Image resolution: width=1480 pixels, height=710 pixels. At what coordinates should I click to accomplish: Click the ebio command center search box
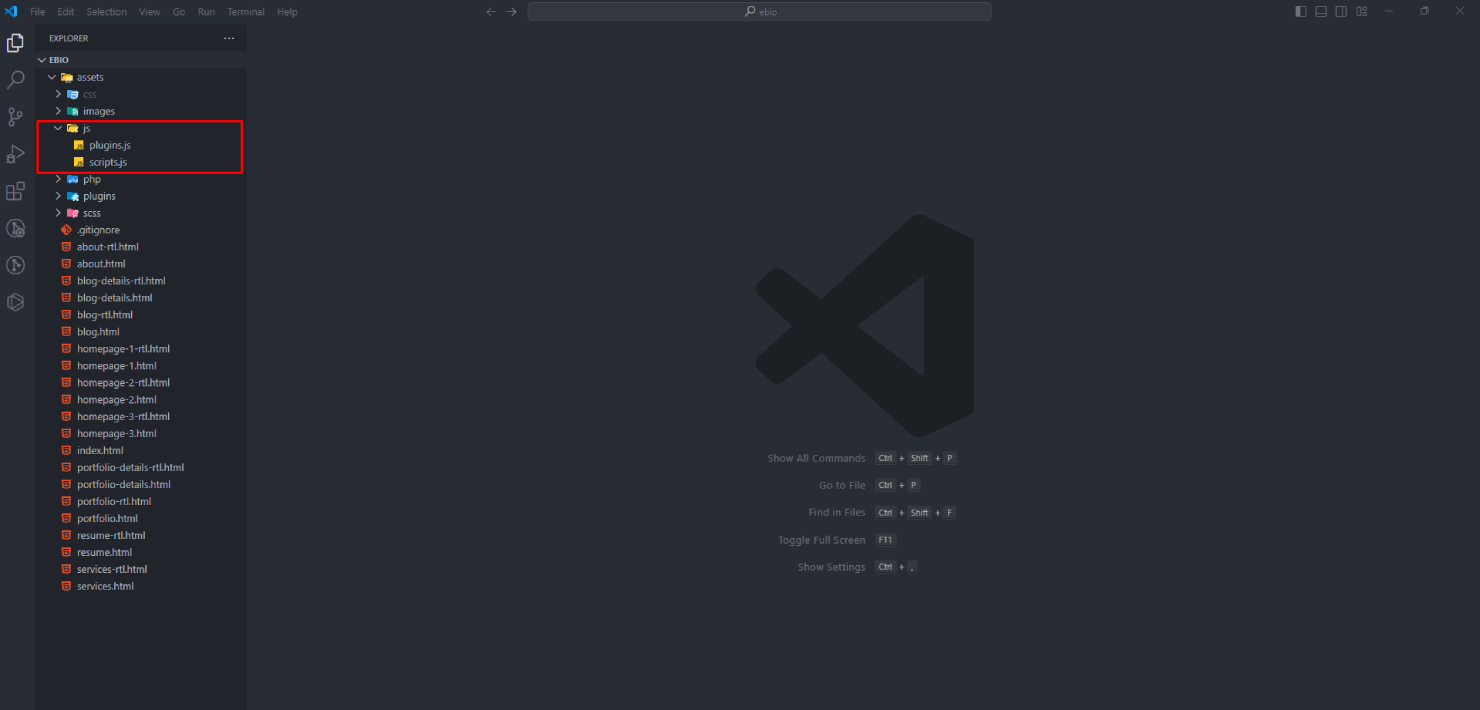(x=760, y=11)
